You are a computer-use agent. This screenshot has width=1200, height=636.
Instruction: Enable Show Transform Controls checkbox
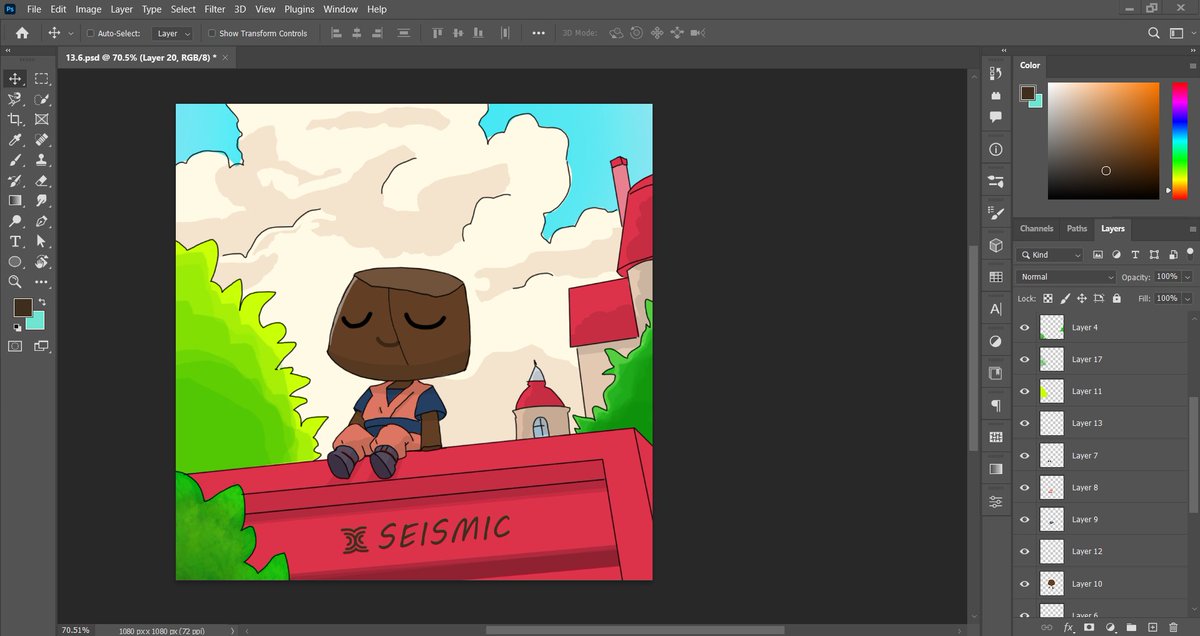212,33
